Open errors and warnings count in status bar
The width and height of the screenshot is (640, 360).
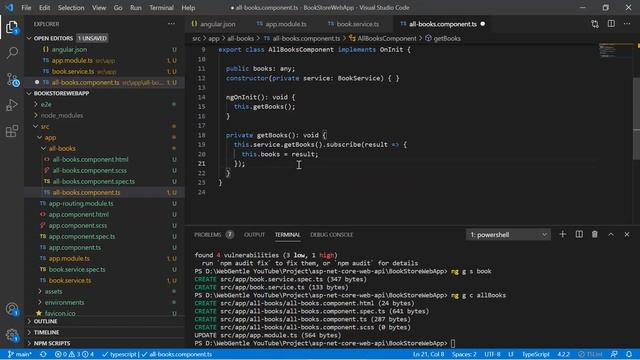74,354
